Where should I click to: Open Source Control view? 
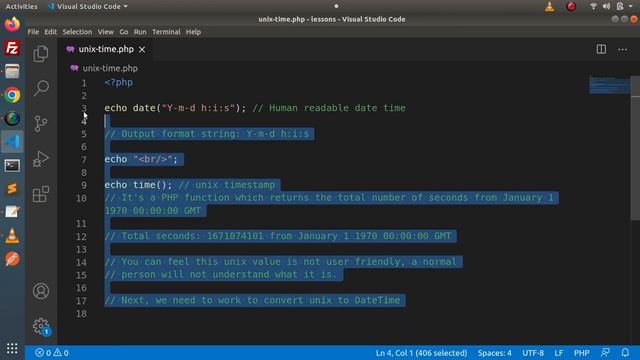(41, 123)
